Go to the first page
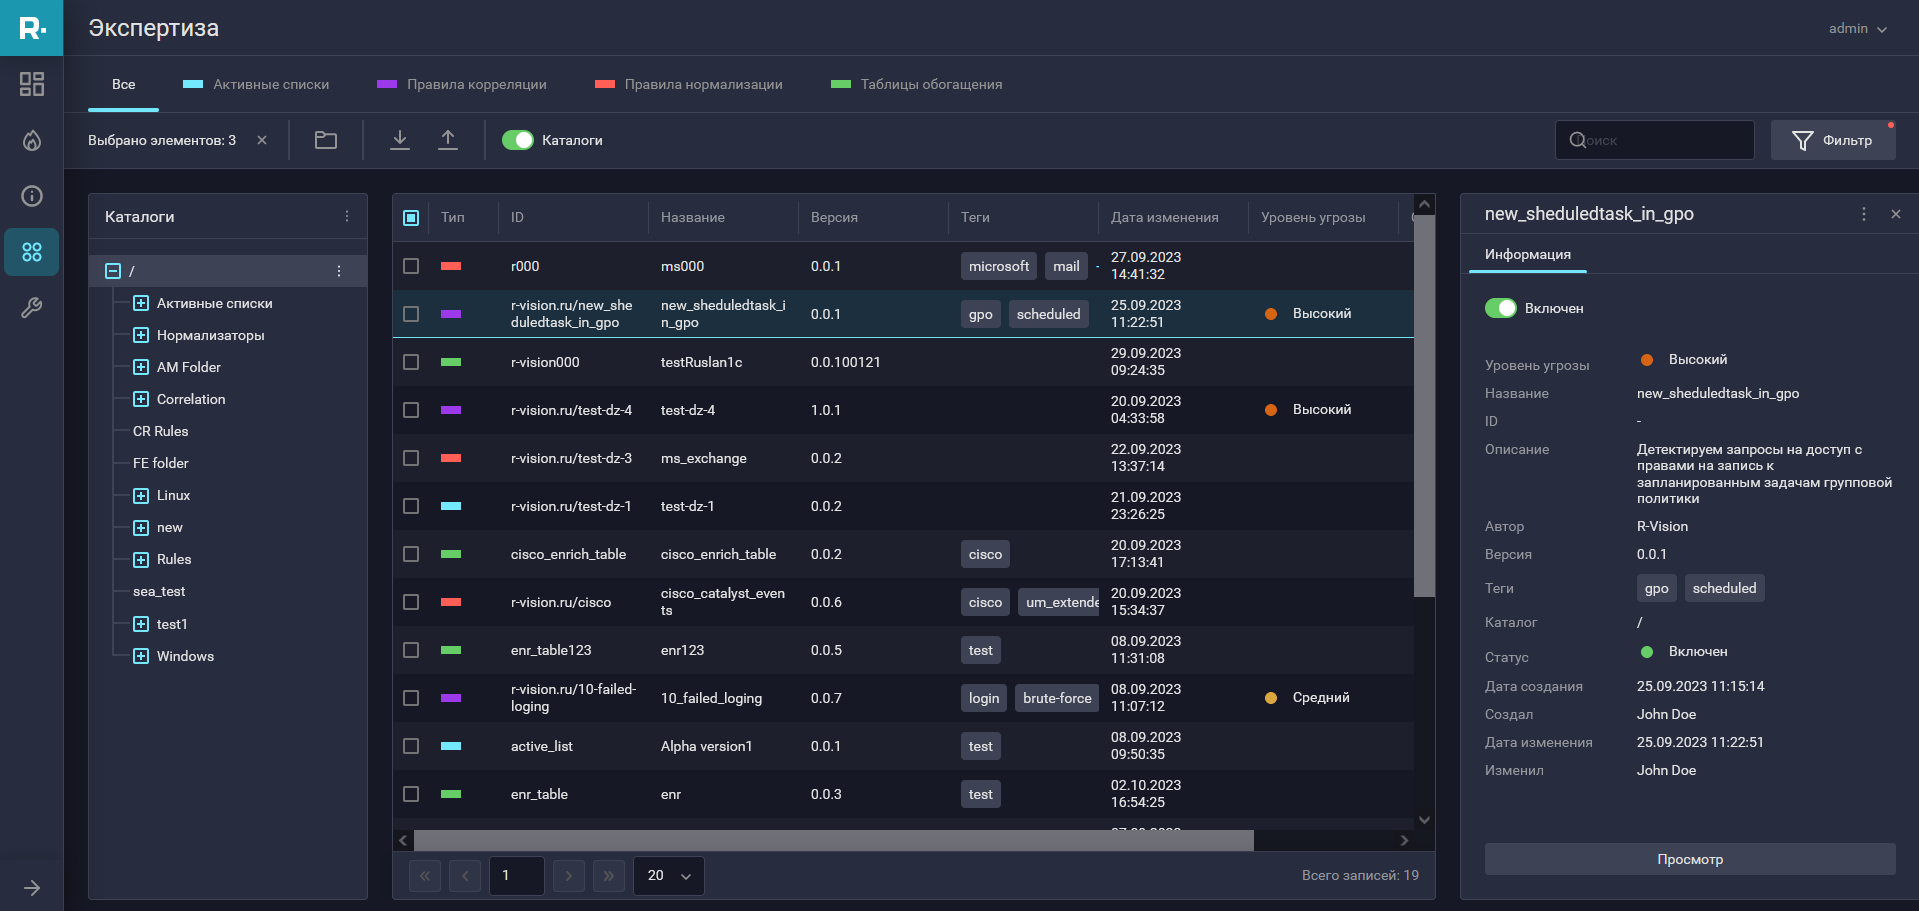 tap(425, 876)
